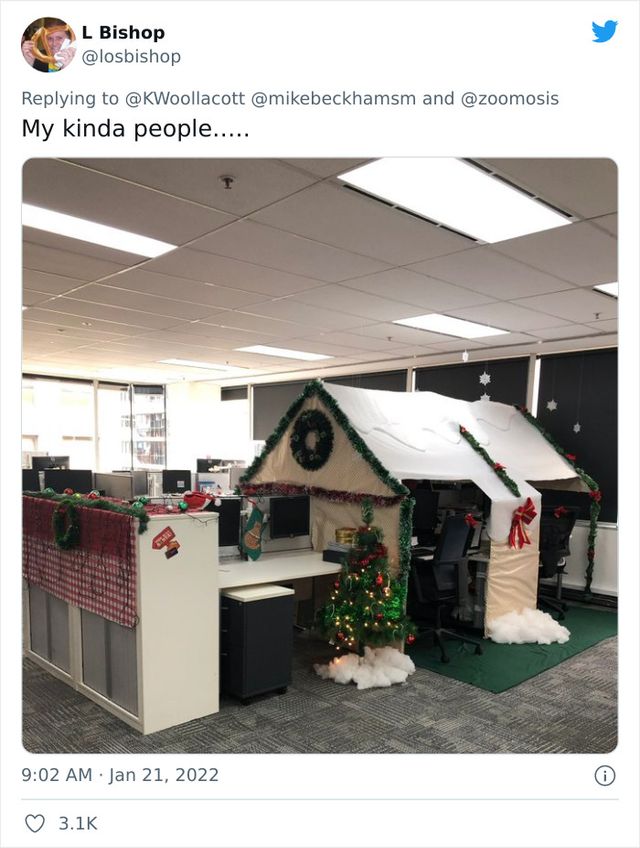
Task: Open the decorated cubicle photo
Action: click(x=320, y=455)
